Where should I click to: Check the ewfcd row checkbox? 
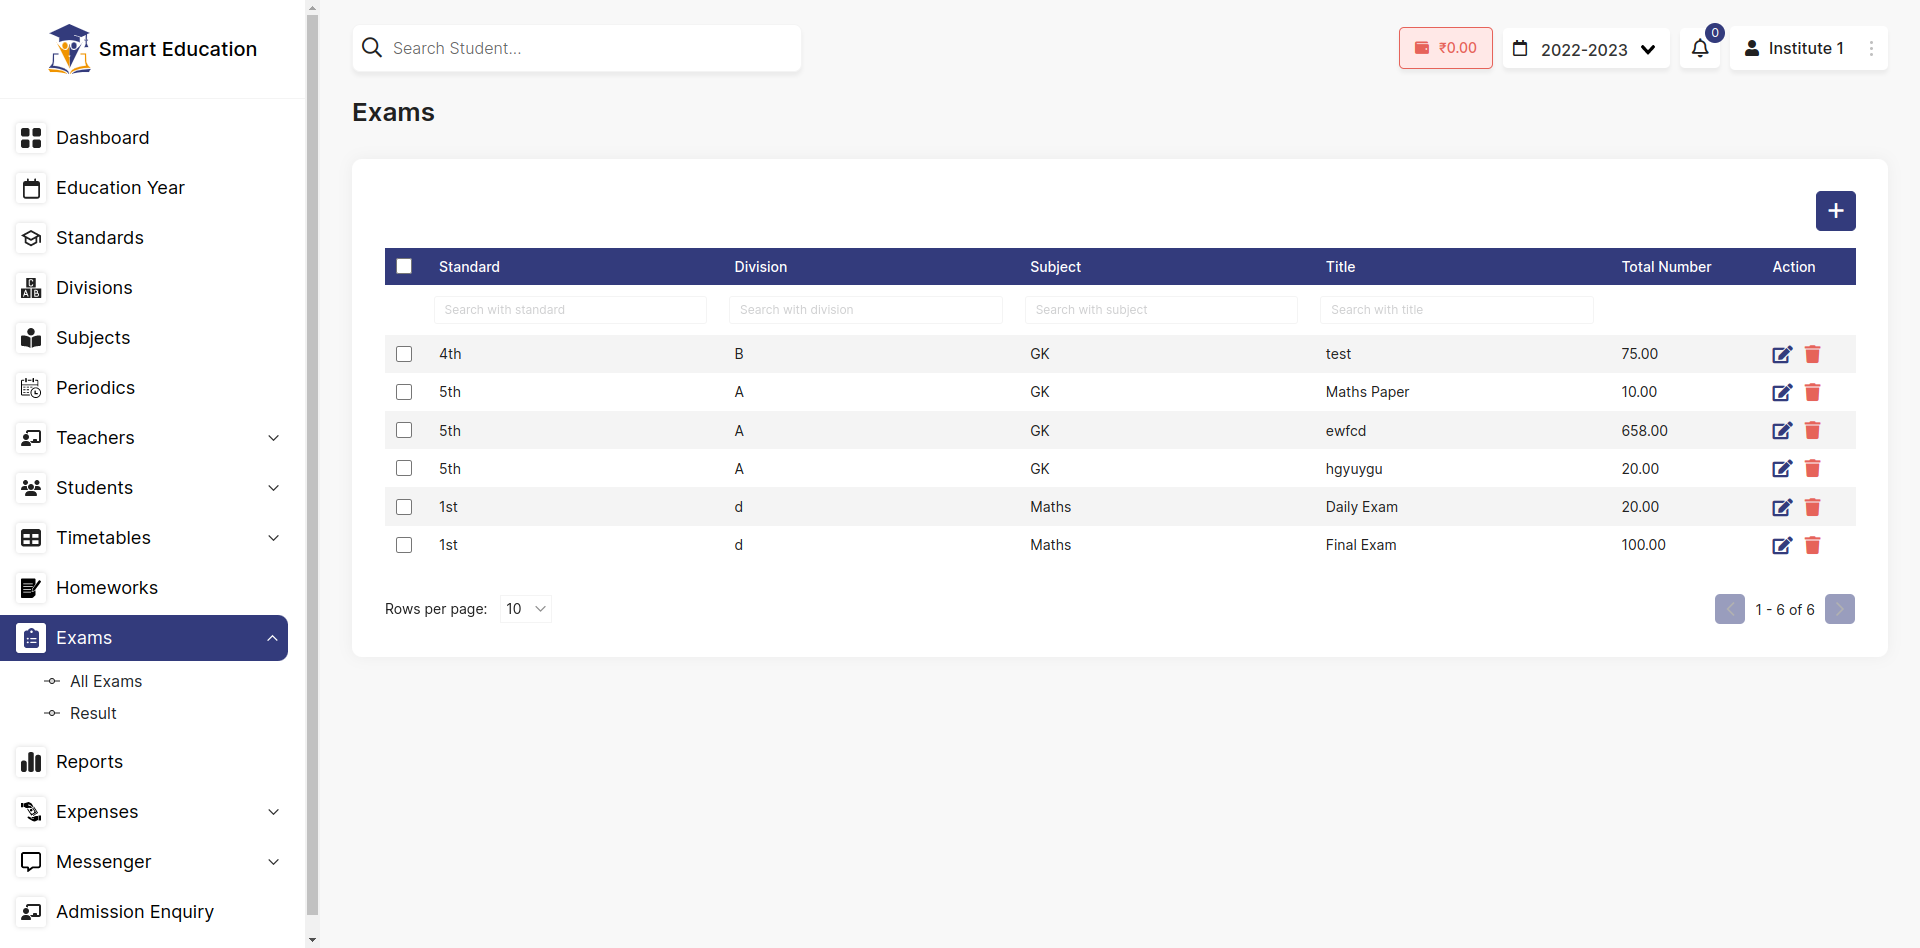coord(404,430)
